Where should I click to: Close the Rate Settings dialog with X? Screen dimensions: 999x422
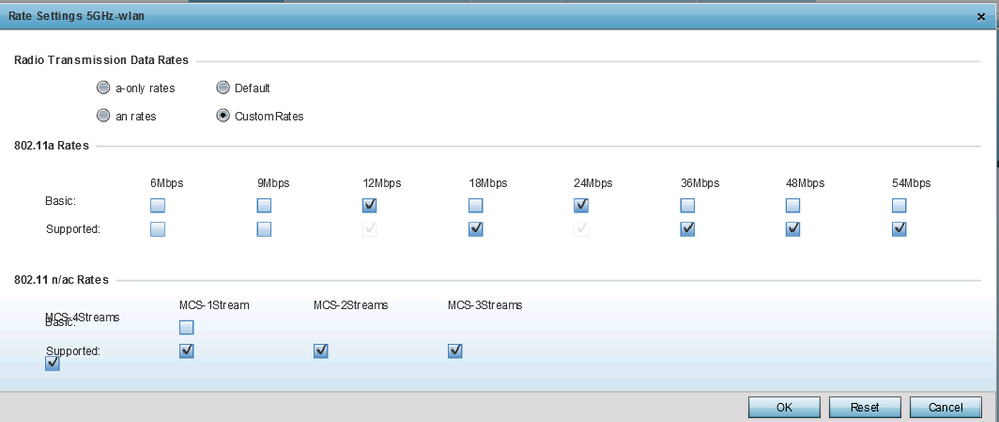coord(980,17)
